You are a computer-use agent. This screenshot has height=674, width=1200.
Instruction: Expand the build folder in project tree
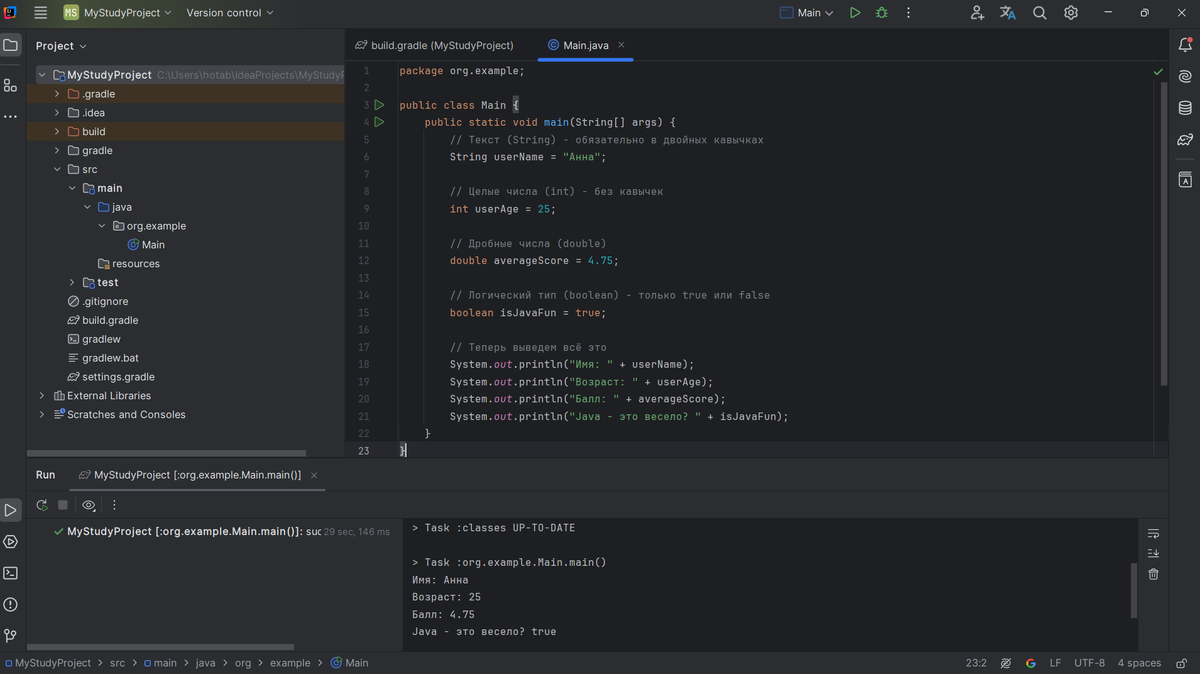tap(57, 132)
